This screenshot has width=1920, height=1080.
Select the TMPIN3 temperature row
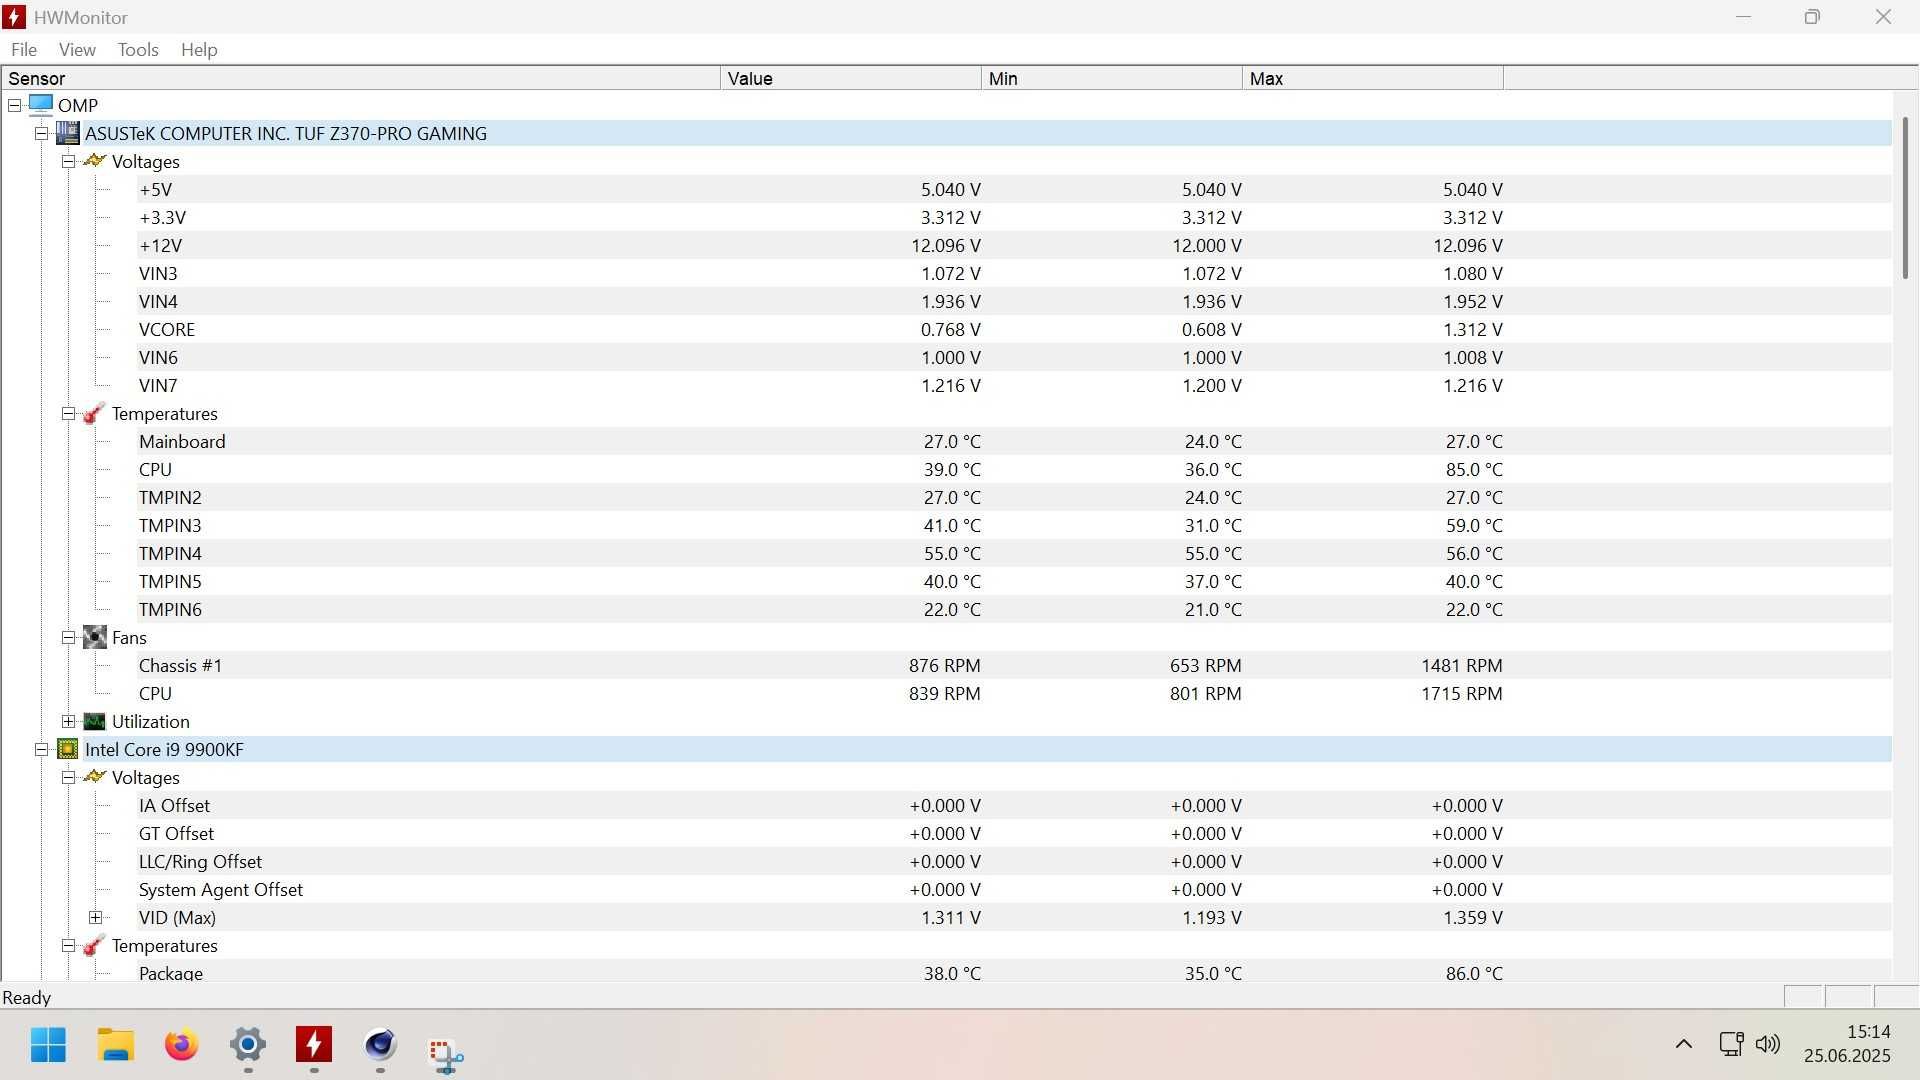pos(1014,525)
